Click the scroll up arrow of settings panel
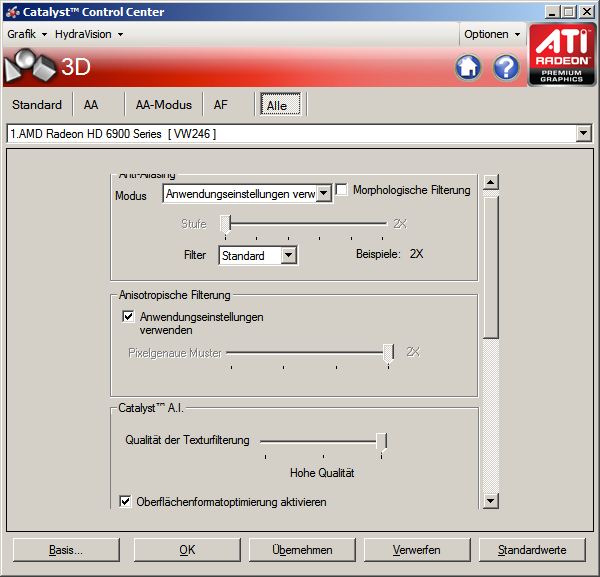Viewport: 600px width, 577px height. 491,182
